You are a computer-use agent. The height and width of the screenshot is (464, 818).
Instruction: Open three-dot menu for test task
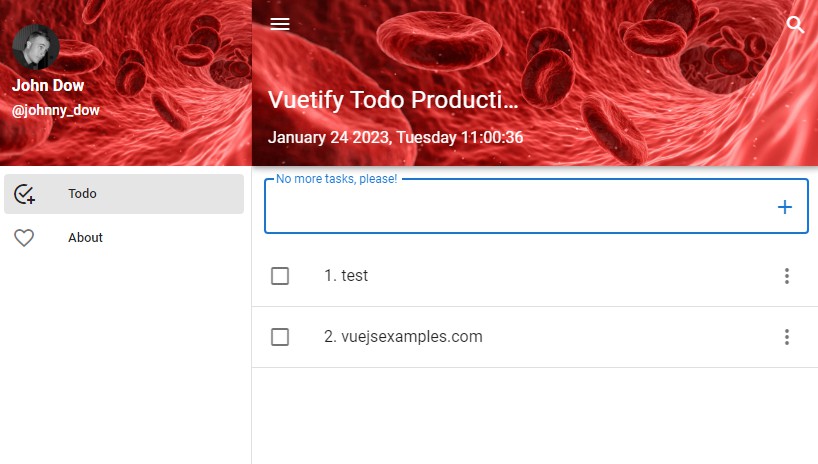coord(787,276)
